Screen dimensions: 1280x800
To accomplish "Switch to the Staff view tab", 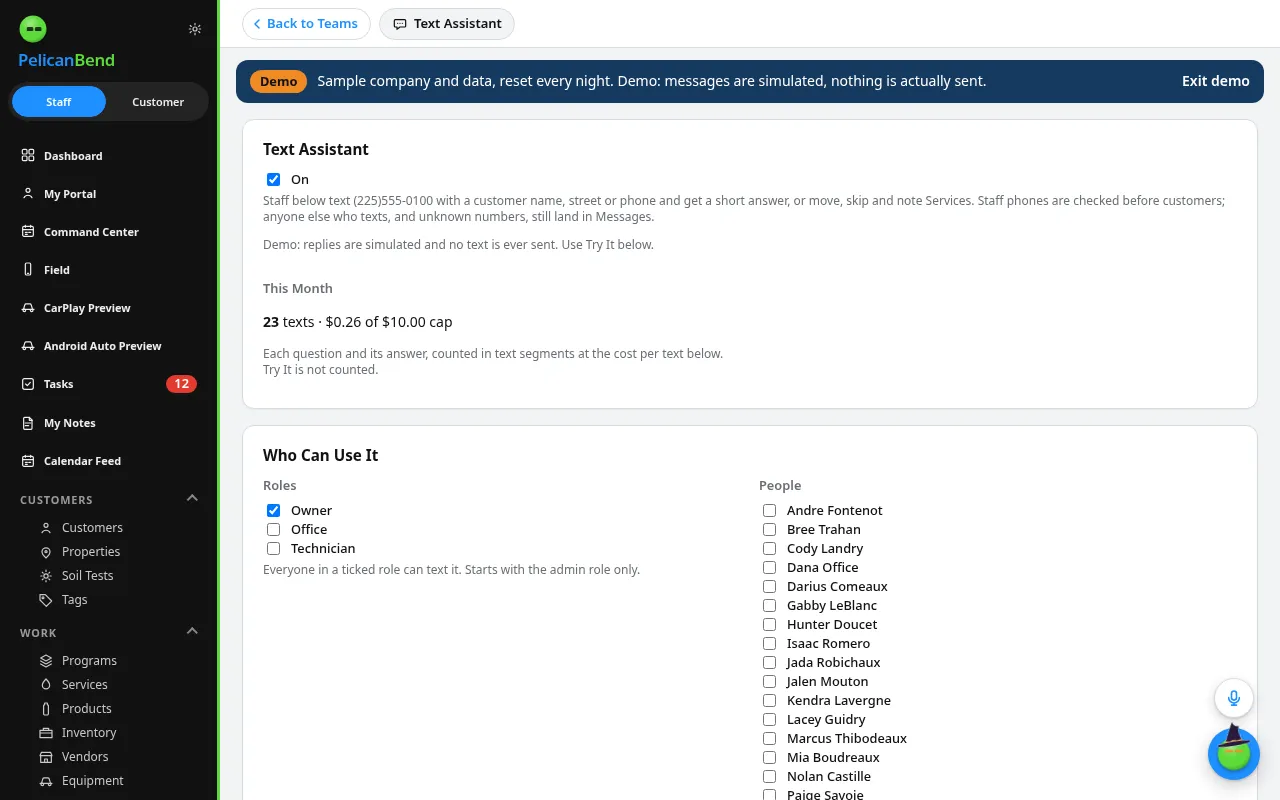I will tap(59, 102).
